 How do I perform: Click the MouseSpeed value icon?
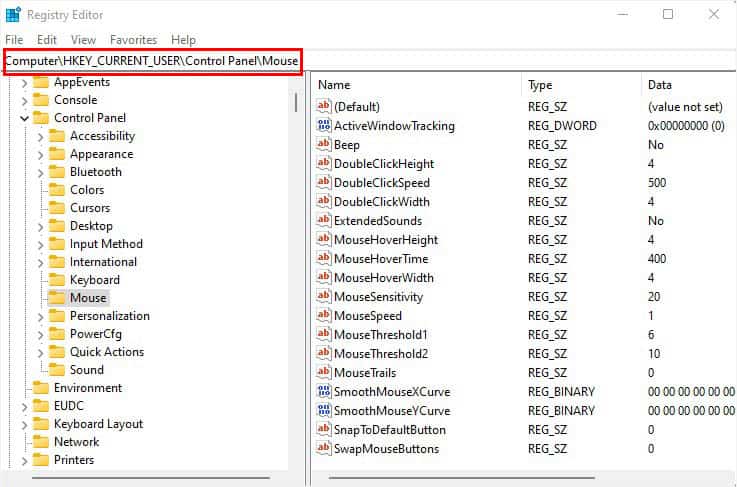click(324, 315)
